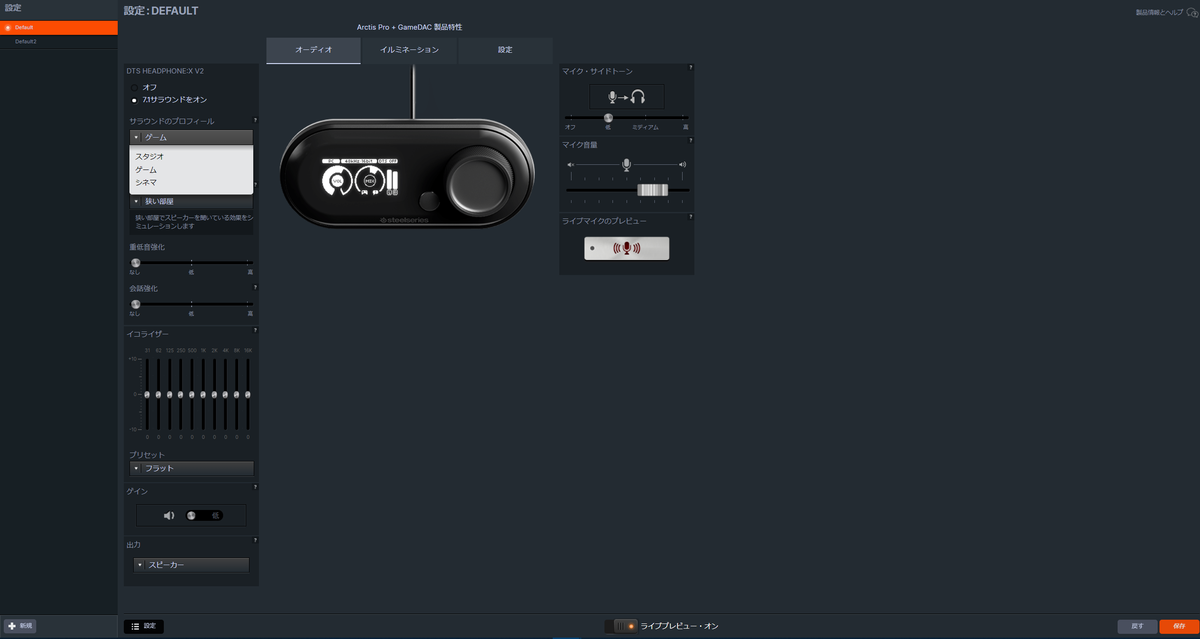Show help for the 出力 section

[255, 540]
